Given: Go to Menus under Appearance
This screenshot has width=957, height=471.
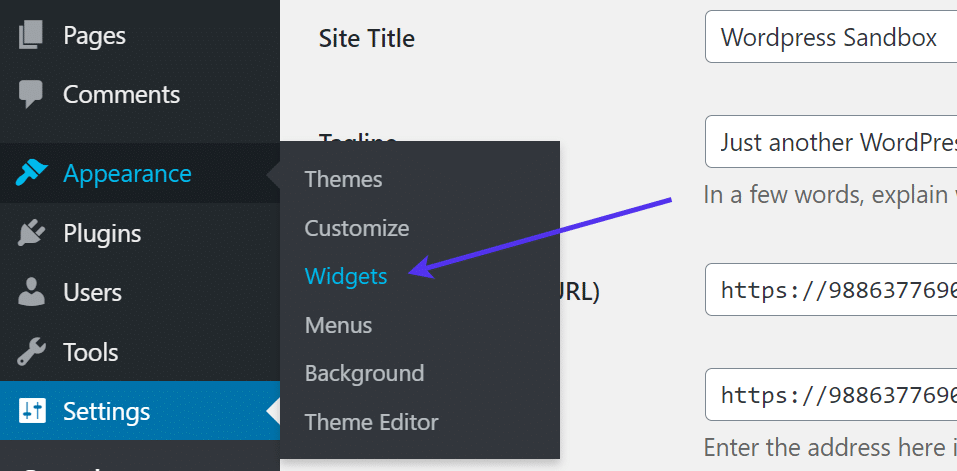Looking at the screenshot, I should 338,325.
